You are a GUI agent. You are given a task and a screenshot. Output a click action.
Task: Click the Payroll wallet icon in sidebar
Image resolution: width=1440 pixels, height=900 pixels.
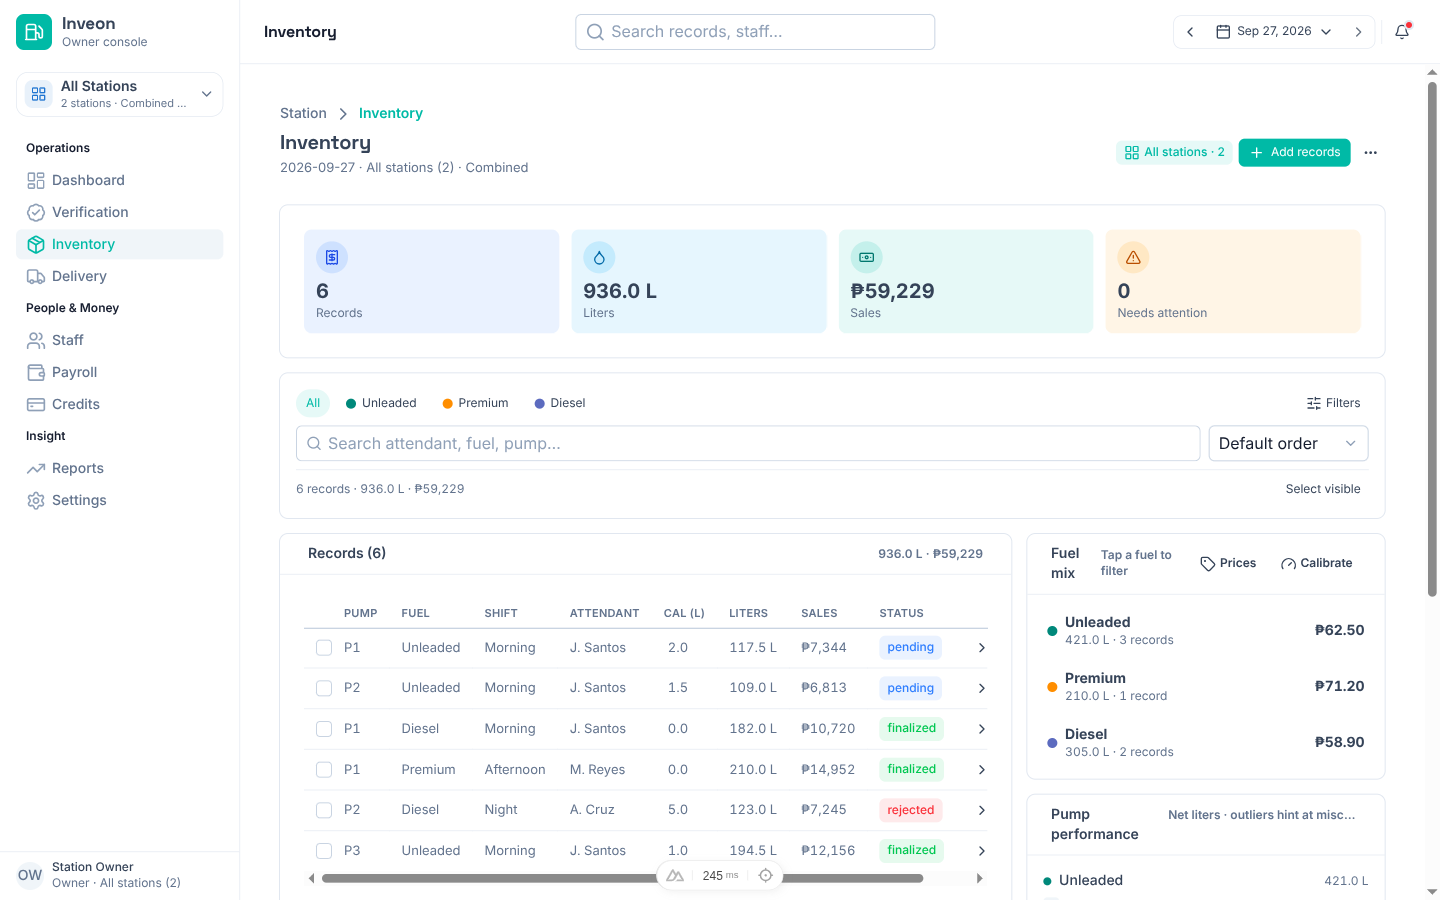[x=36, y=372]
